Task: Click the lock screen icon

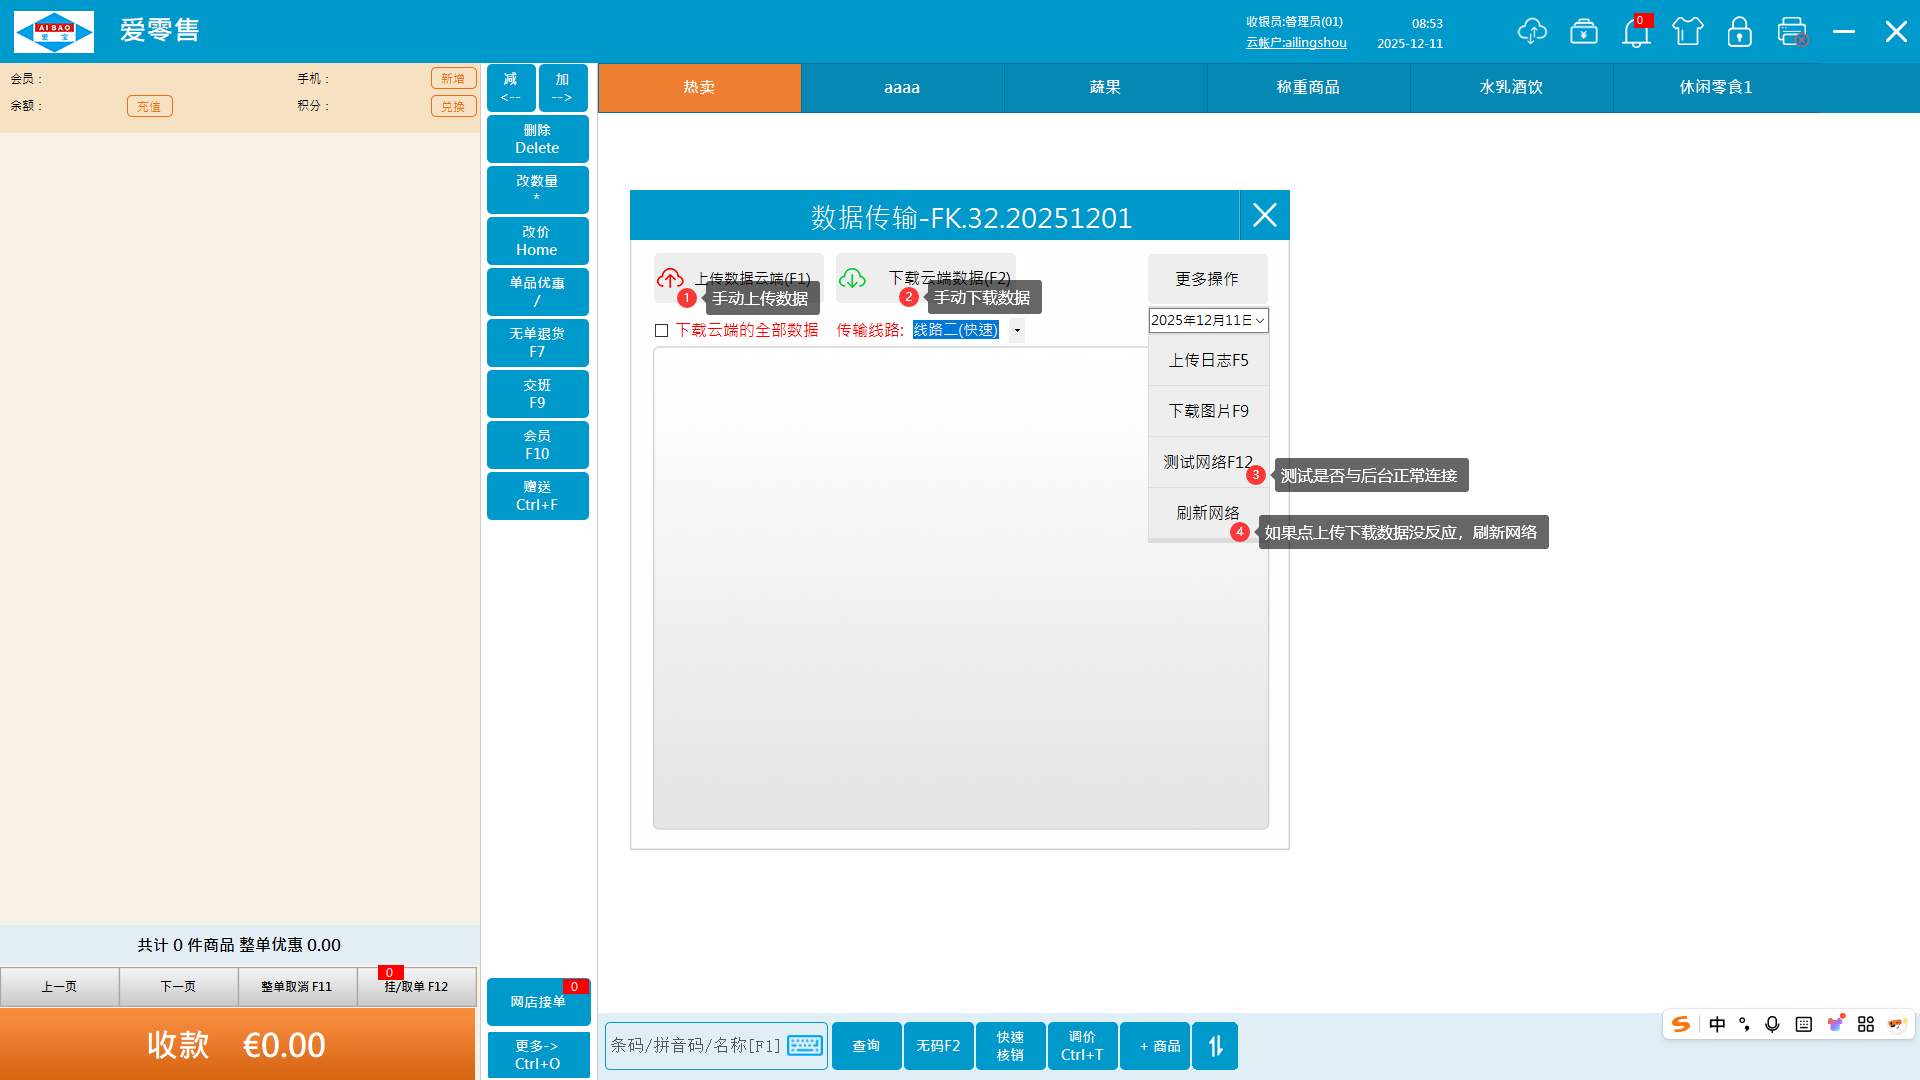Action: 1740,32
